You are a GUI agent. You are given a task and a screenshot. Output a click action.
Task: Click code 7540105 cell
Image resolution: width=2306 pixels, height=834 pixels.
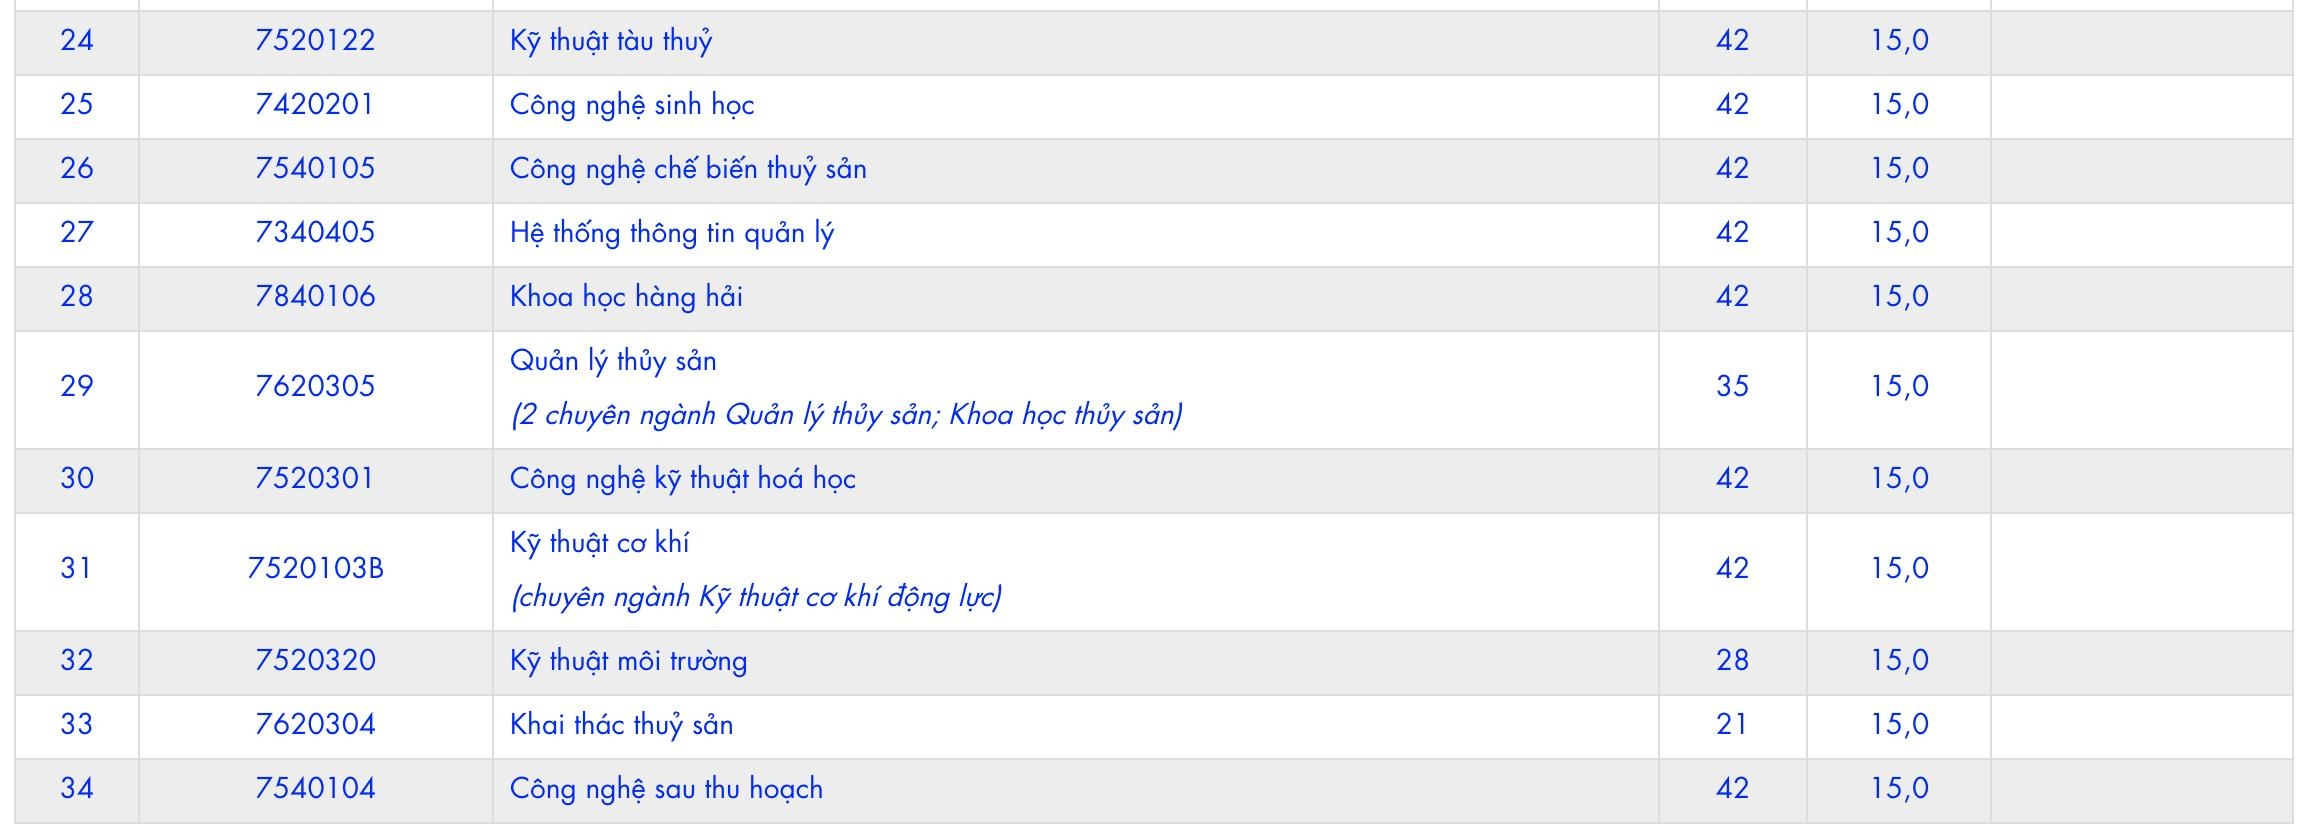(x=314, y=169)
